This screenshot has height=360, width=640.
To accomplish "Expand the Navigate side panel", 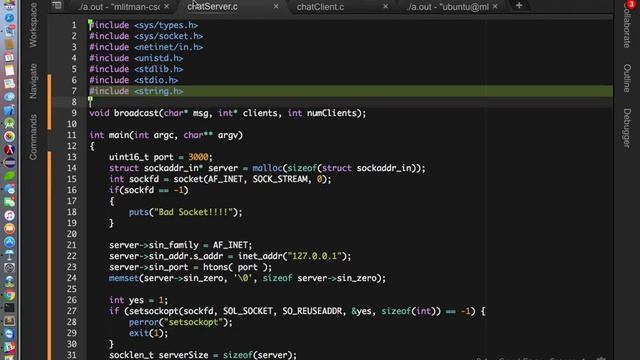I will click(x=33, y=81).
